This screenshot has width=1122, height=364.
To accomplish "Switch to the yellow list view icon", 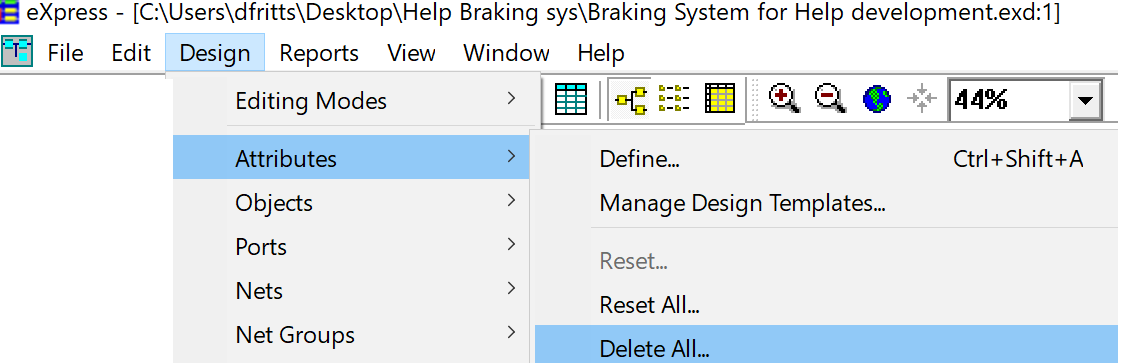I will tap(674, 99).
